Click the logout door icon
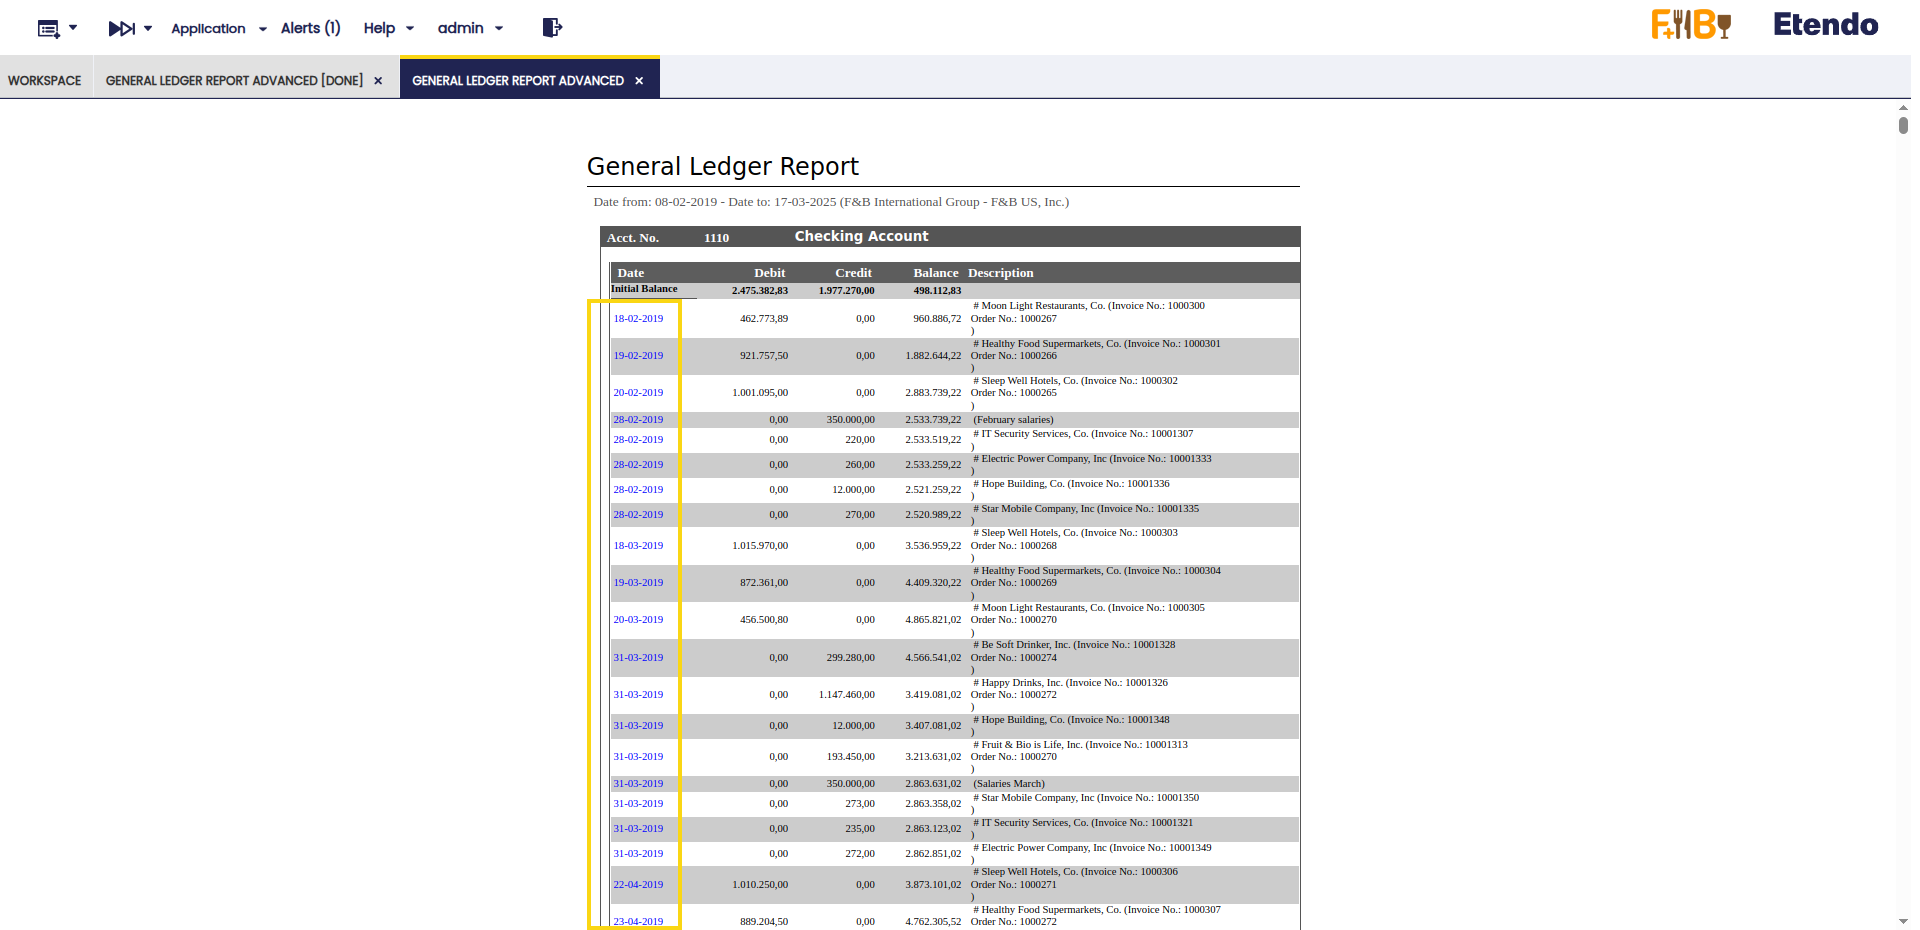Screen dimensions: 1920x930 coord(552,28)
